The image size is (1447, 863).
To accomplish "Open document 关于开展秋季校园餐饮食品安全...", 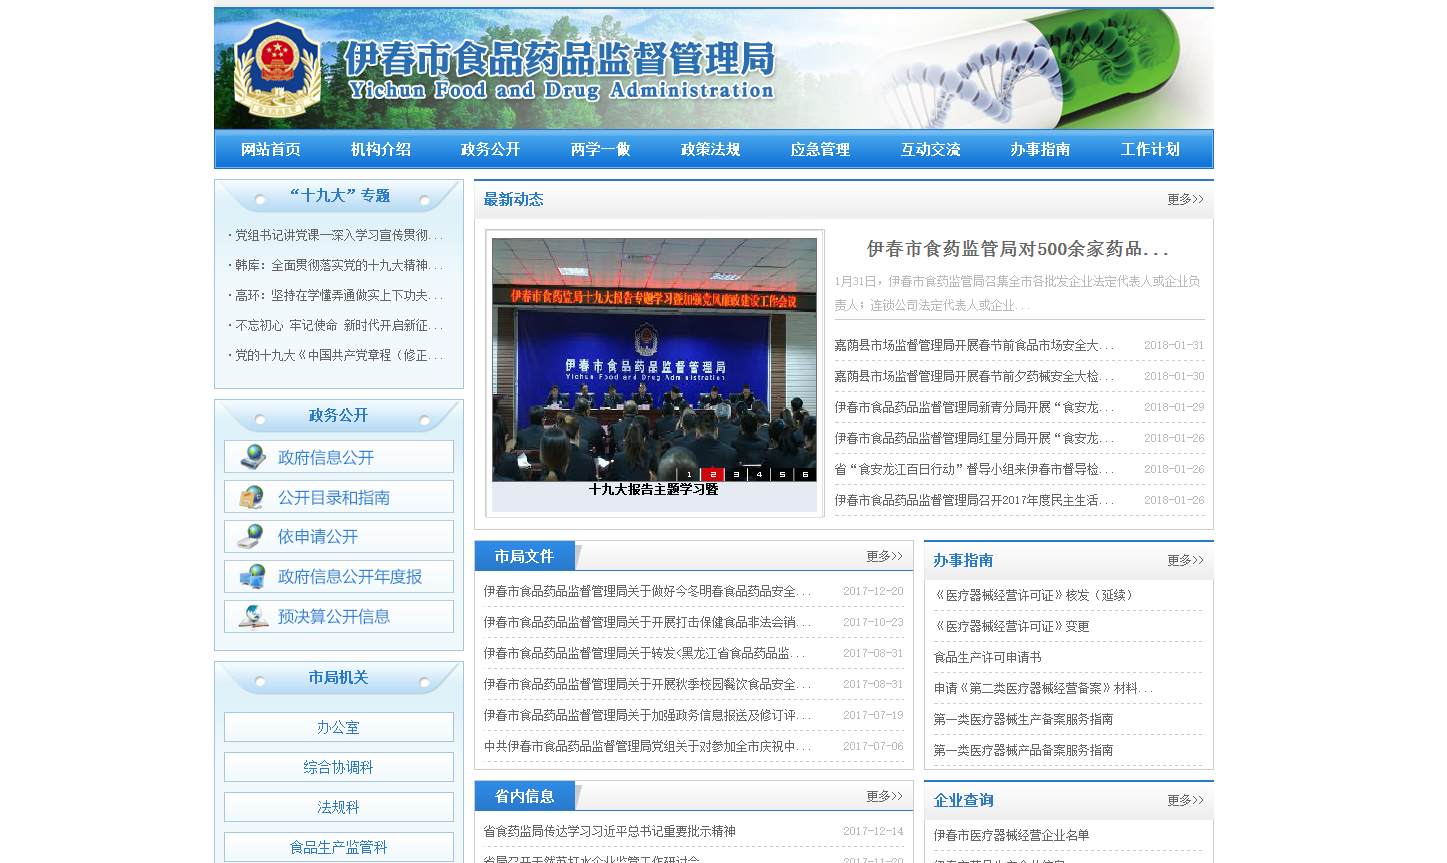I will coord(648,684).
